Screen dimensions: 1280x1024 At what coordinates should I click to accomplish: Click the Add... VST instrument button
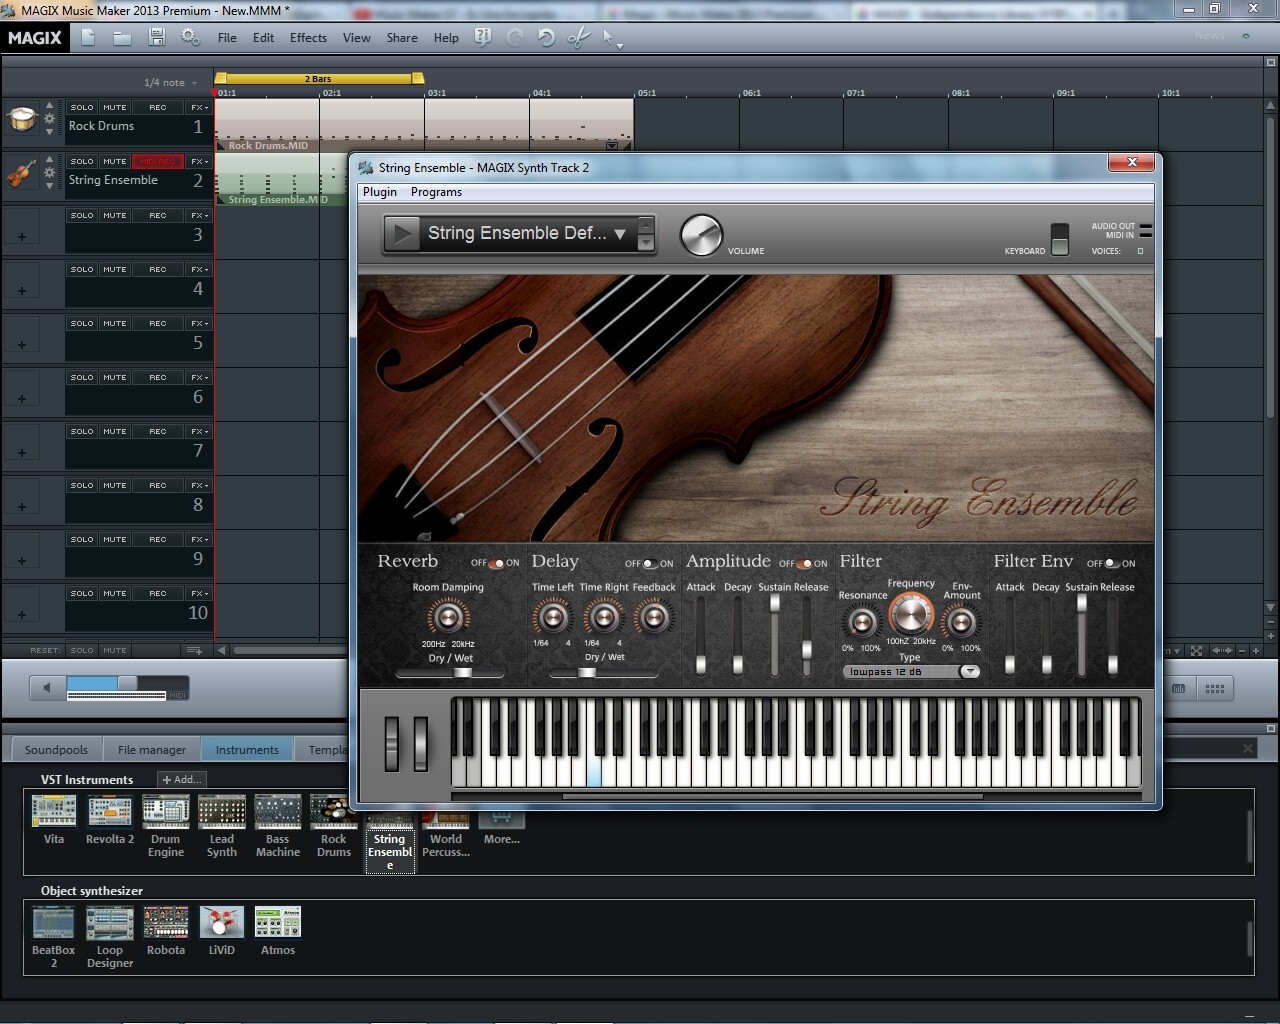point(182,779)
